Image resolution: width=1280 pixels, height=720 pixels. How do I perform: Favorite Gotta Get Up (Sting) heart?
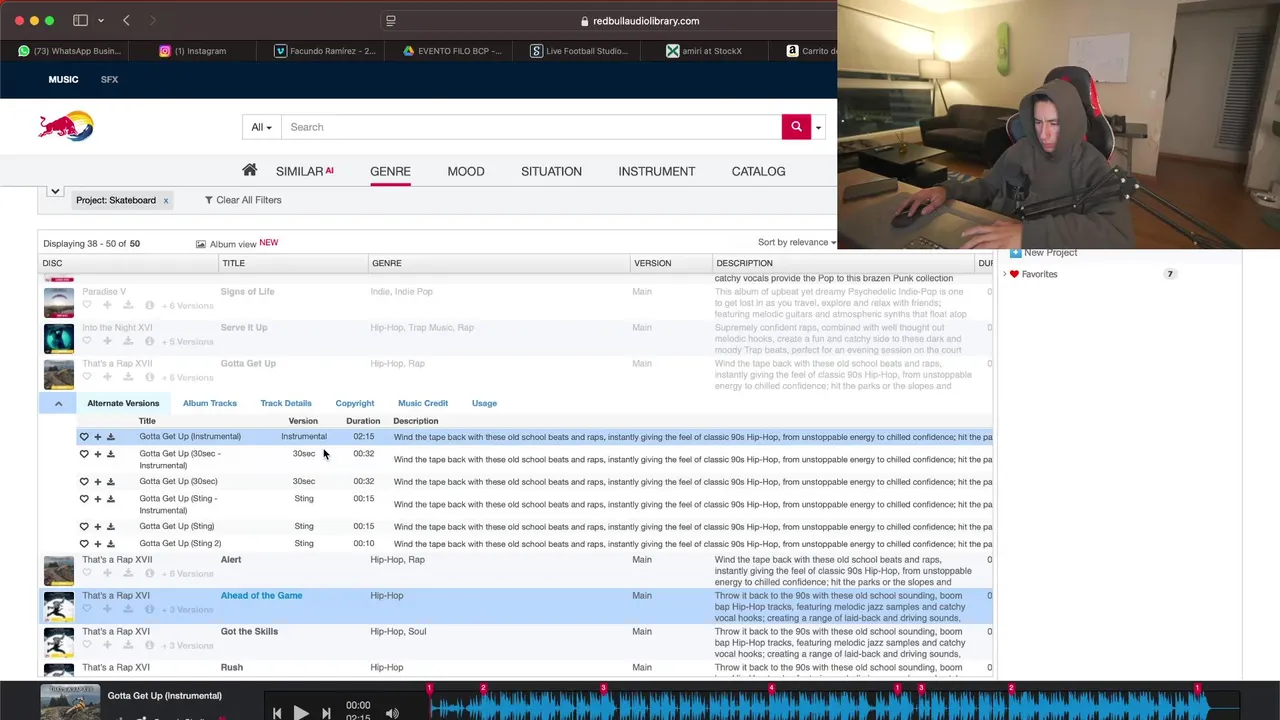tap(84, 526)
